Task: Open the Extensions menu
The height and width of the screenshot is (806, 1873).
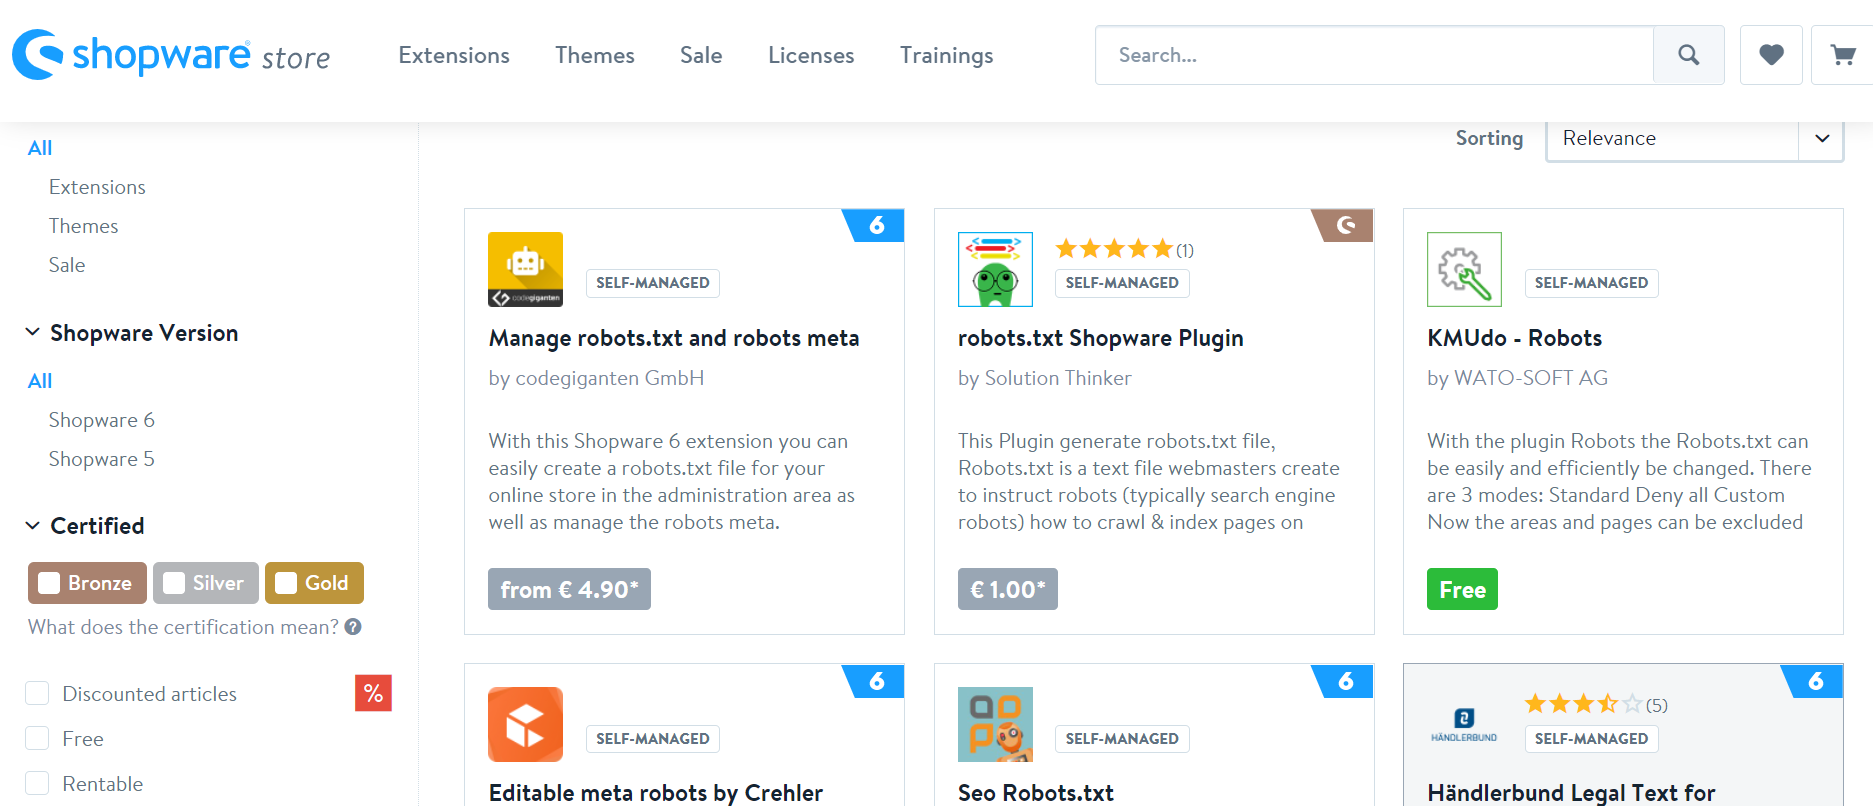Action: point(454,55)
